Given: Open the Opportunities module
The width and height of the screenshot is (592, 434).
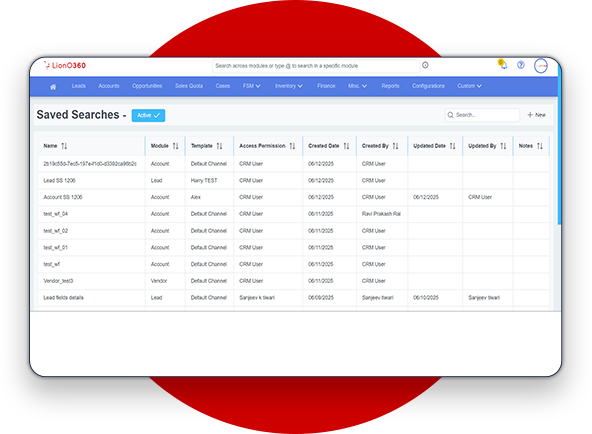Looking at the screenshot, I should (147, 86).
